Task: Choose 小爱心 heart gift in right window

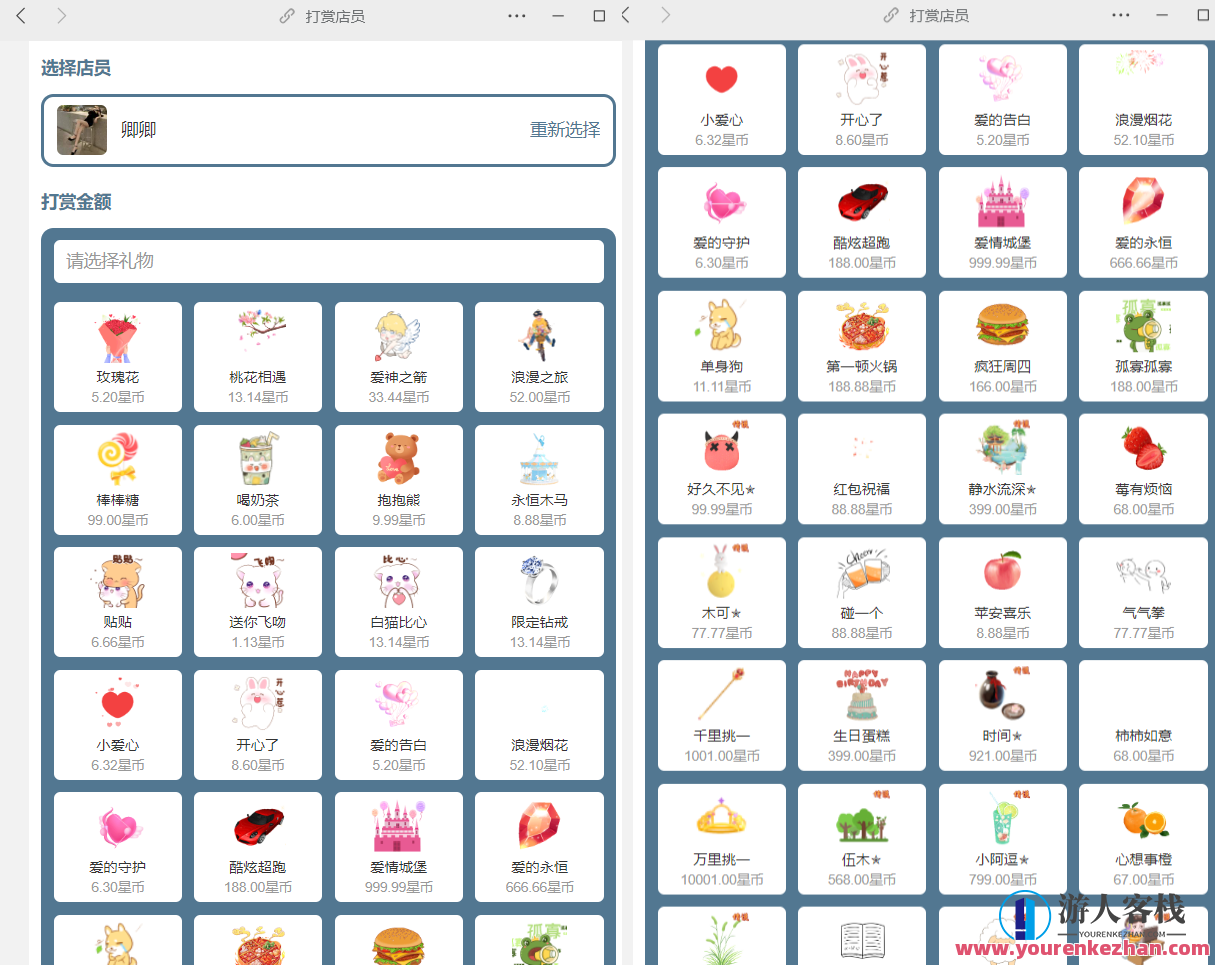Action: (722, 99)
